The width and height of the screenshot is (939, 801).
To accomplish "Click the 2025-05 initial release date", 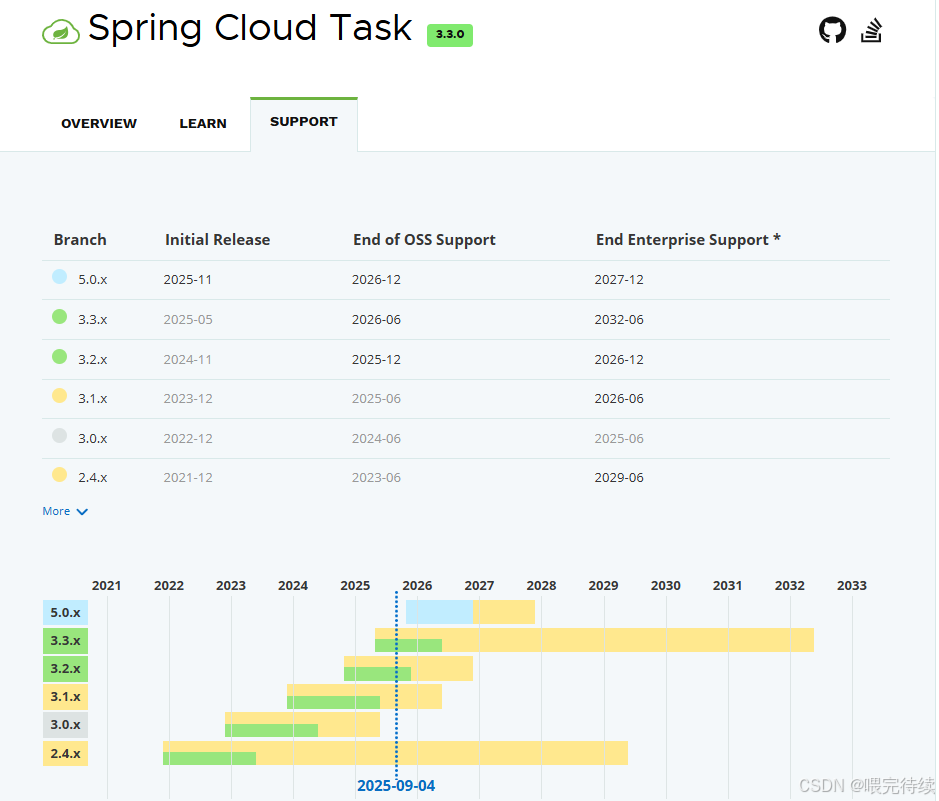I will click(188, 320).
